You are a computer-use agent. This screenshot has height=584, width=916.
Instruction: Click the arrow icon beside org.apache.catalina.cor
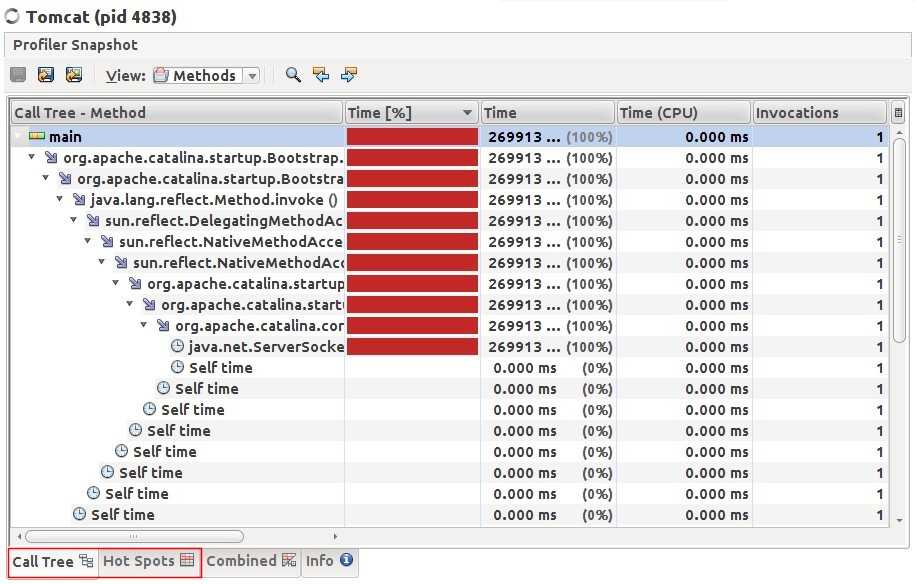point(164,326)
